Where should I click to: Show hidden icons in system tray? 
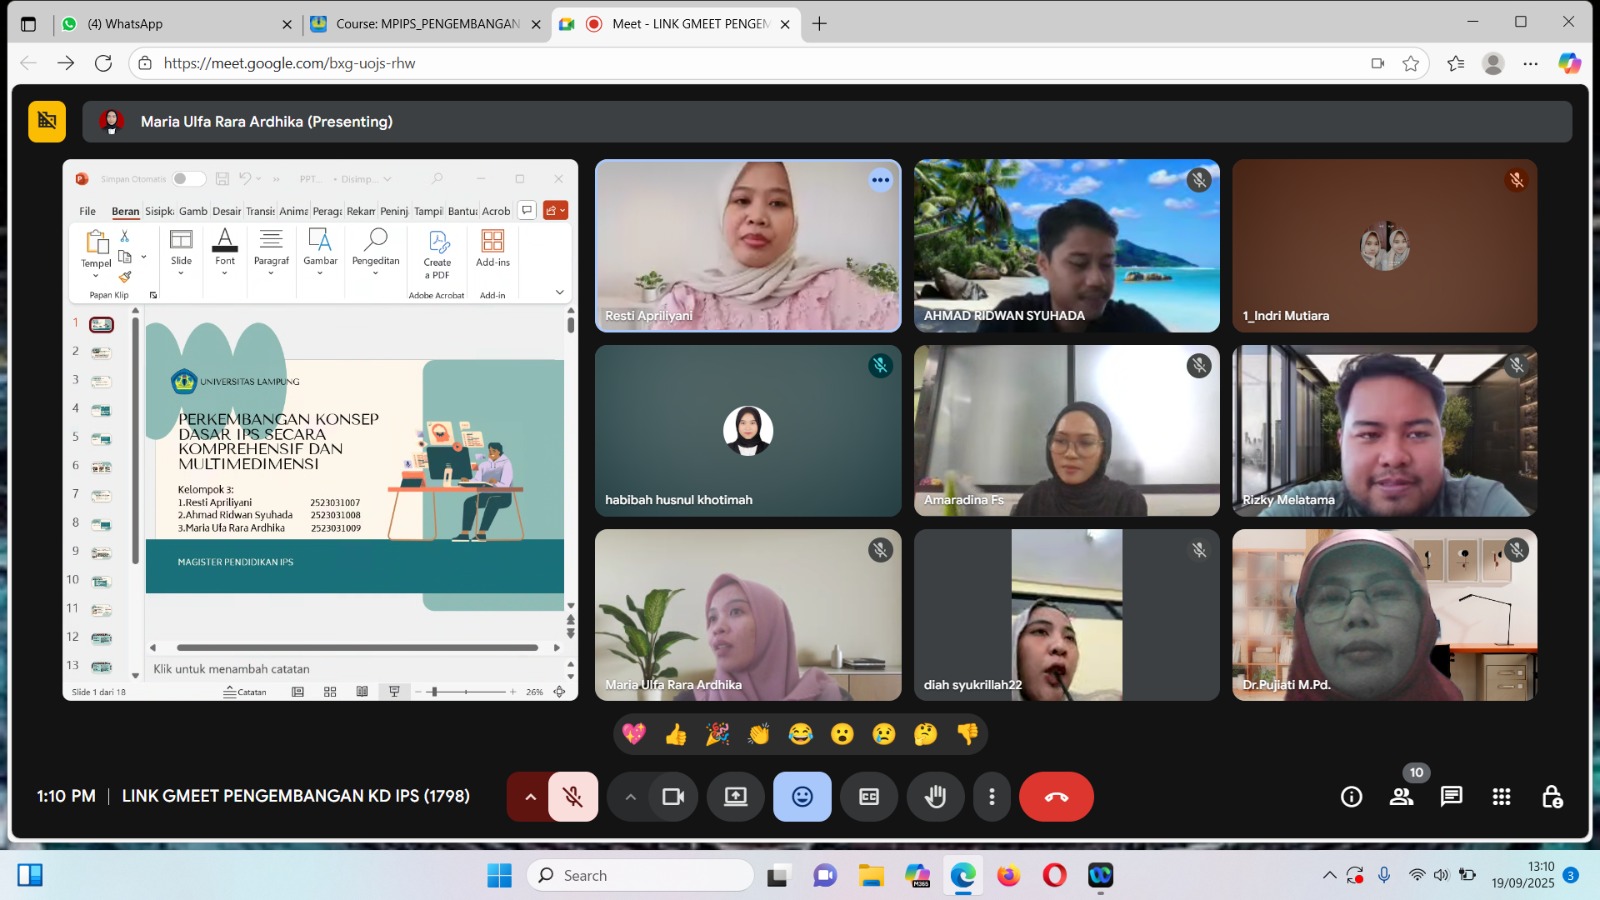[1329, 875]
